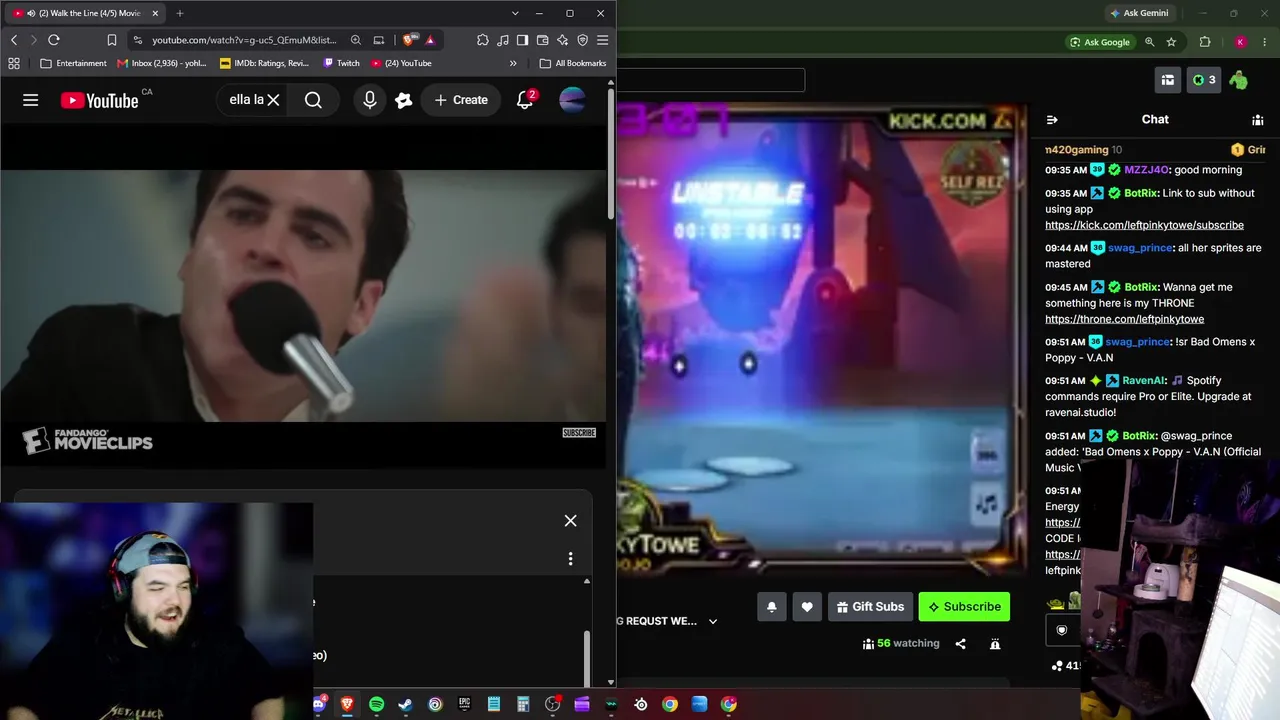Image resolution: width=1280 pixels, height=720 pixels.
Task: Clear the YouTube search text
Action: click(x=273, y=100)
